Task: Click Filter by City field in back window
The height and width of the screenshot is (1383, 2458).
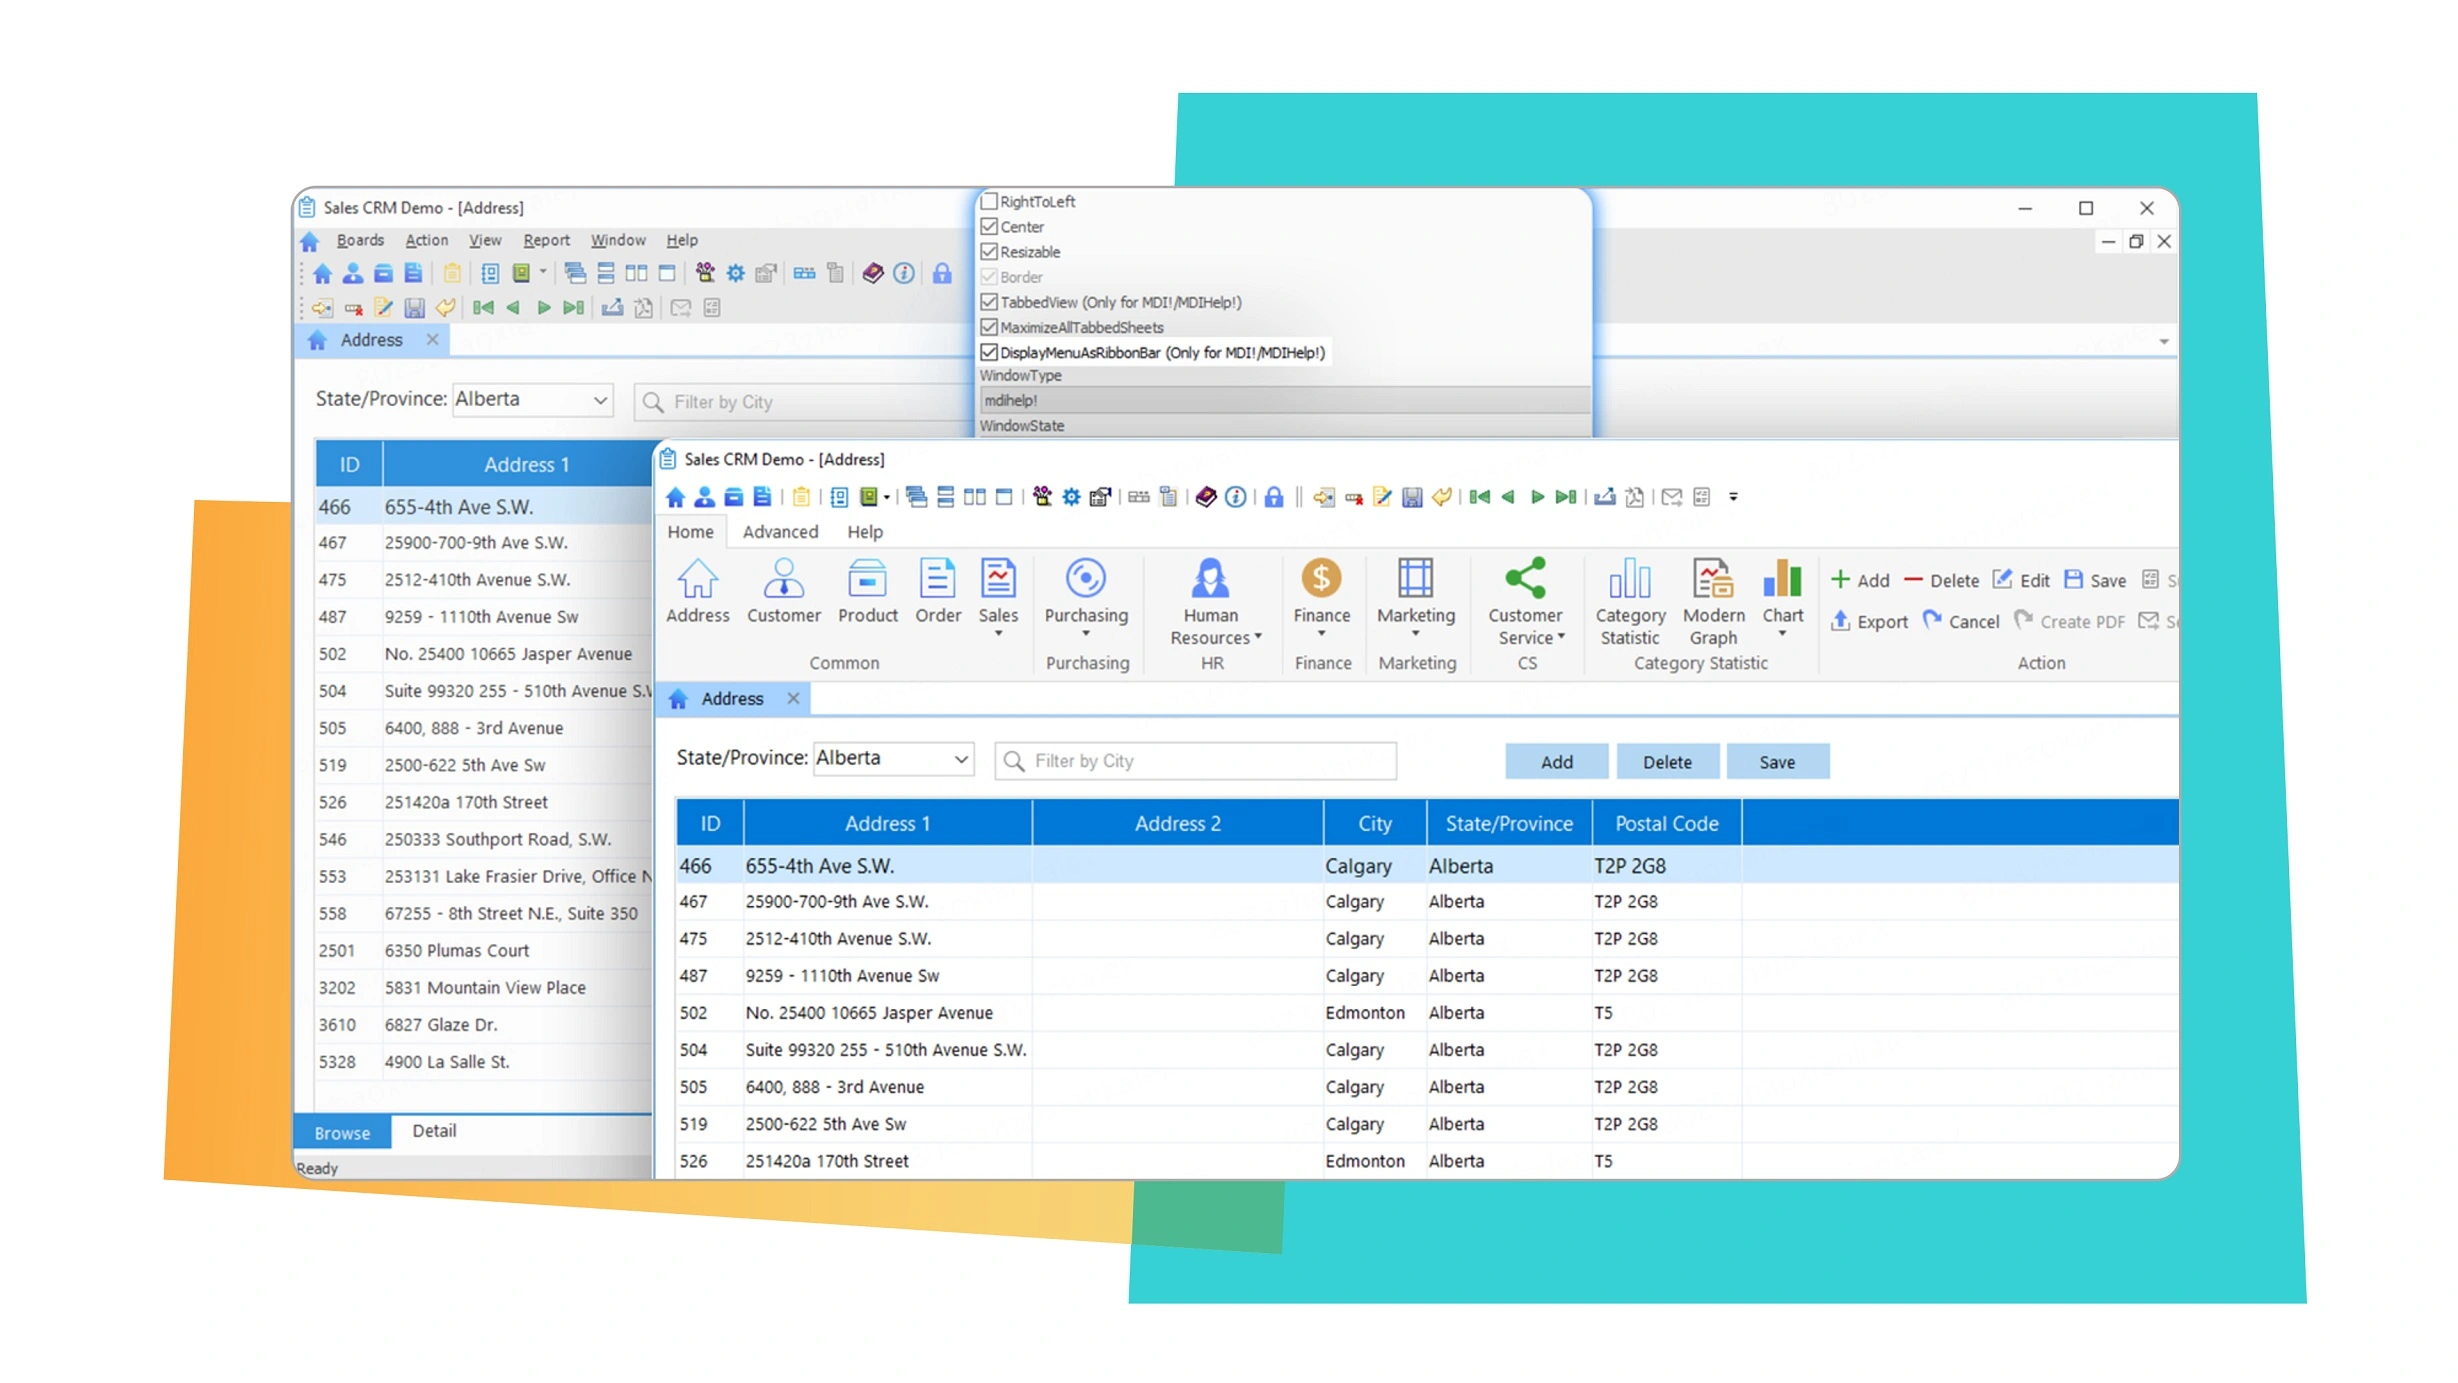Action: [x=803, y=402]
